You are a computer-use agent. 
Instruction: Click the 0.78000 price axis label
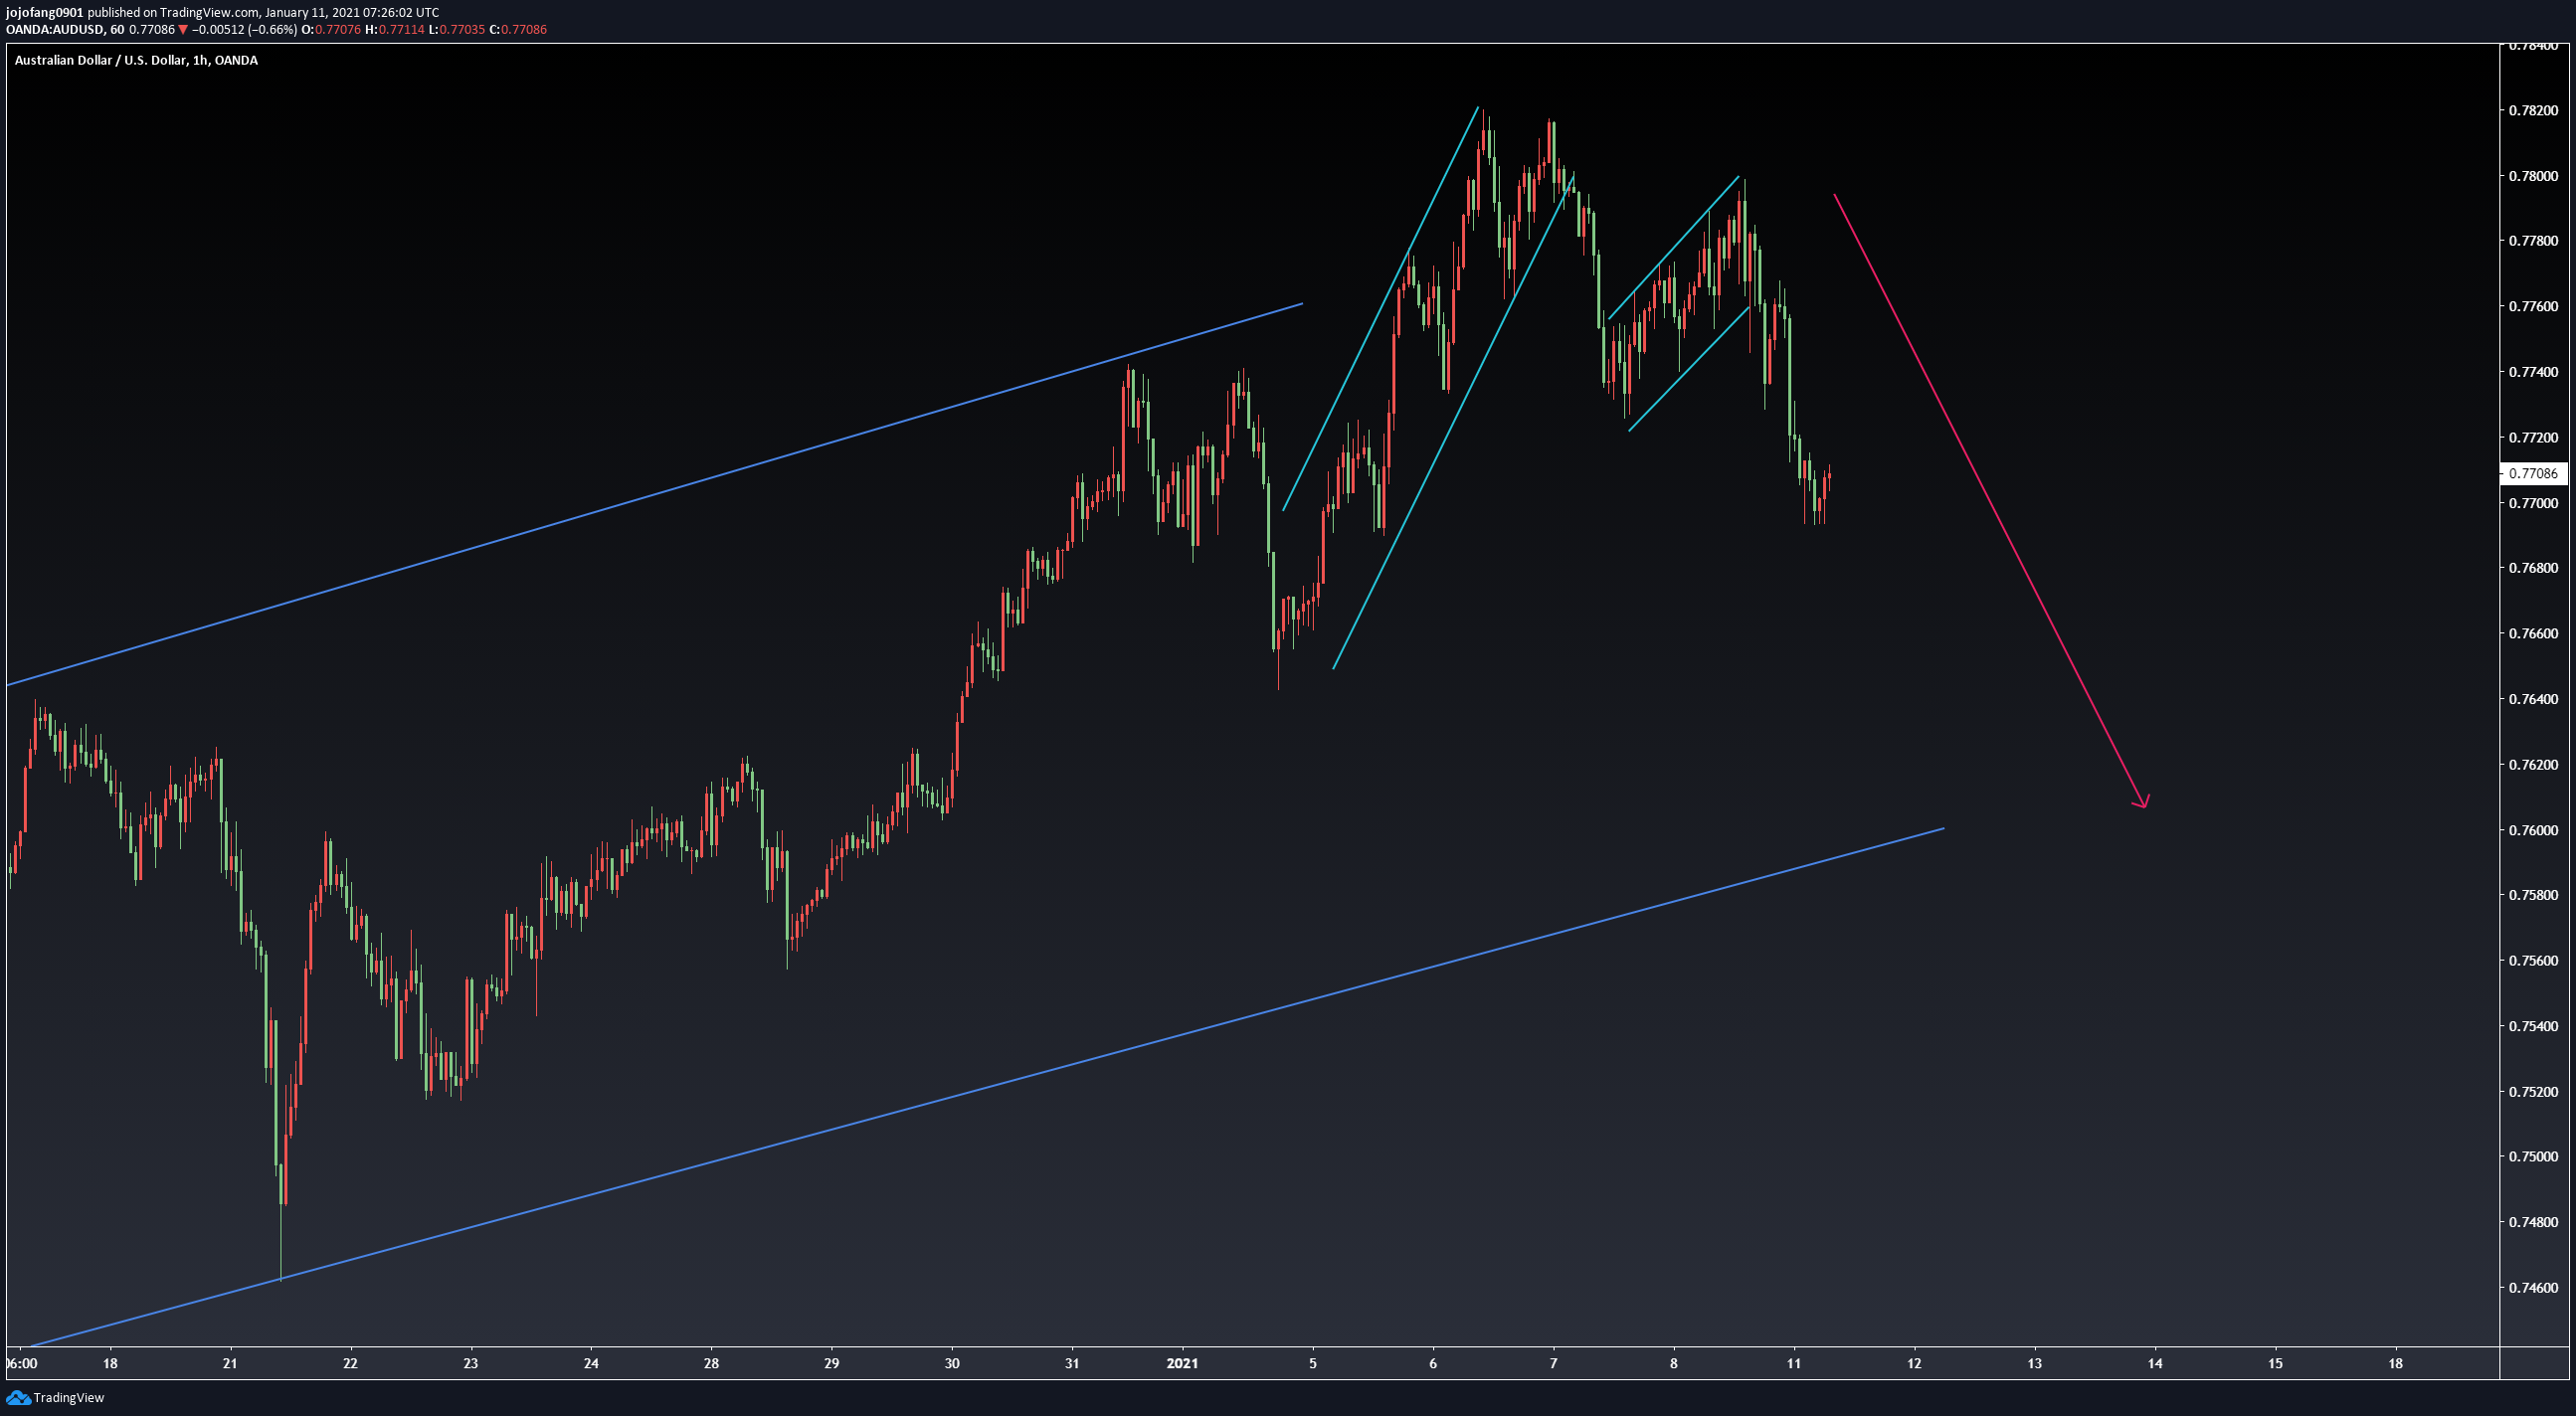click(x=2533, y=176)
